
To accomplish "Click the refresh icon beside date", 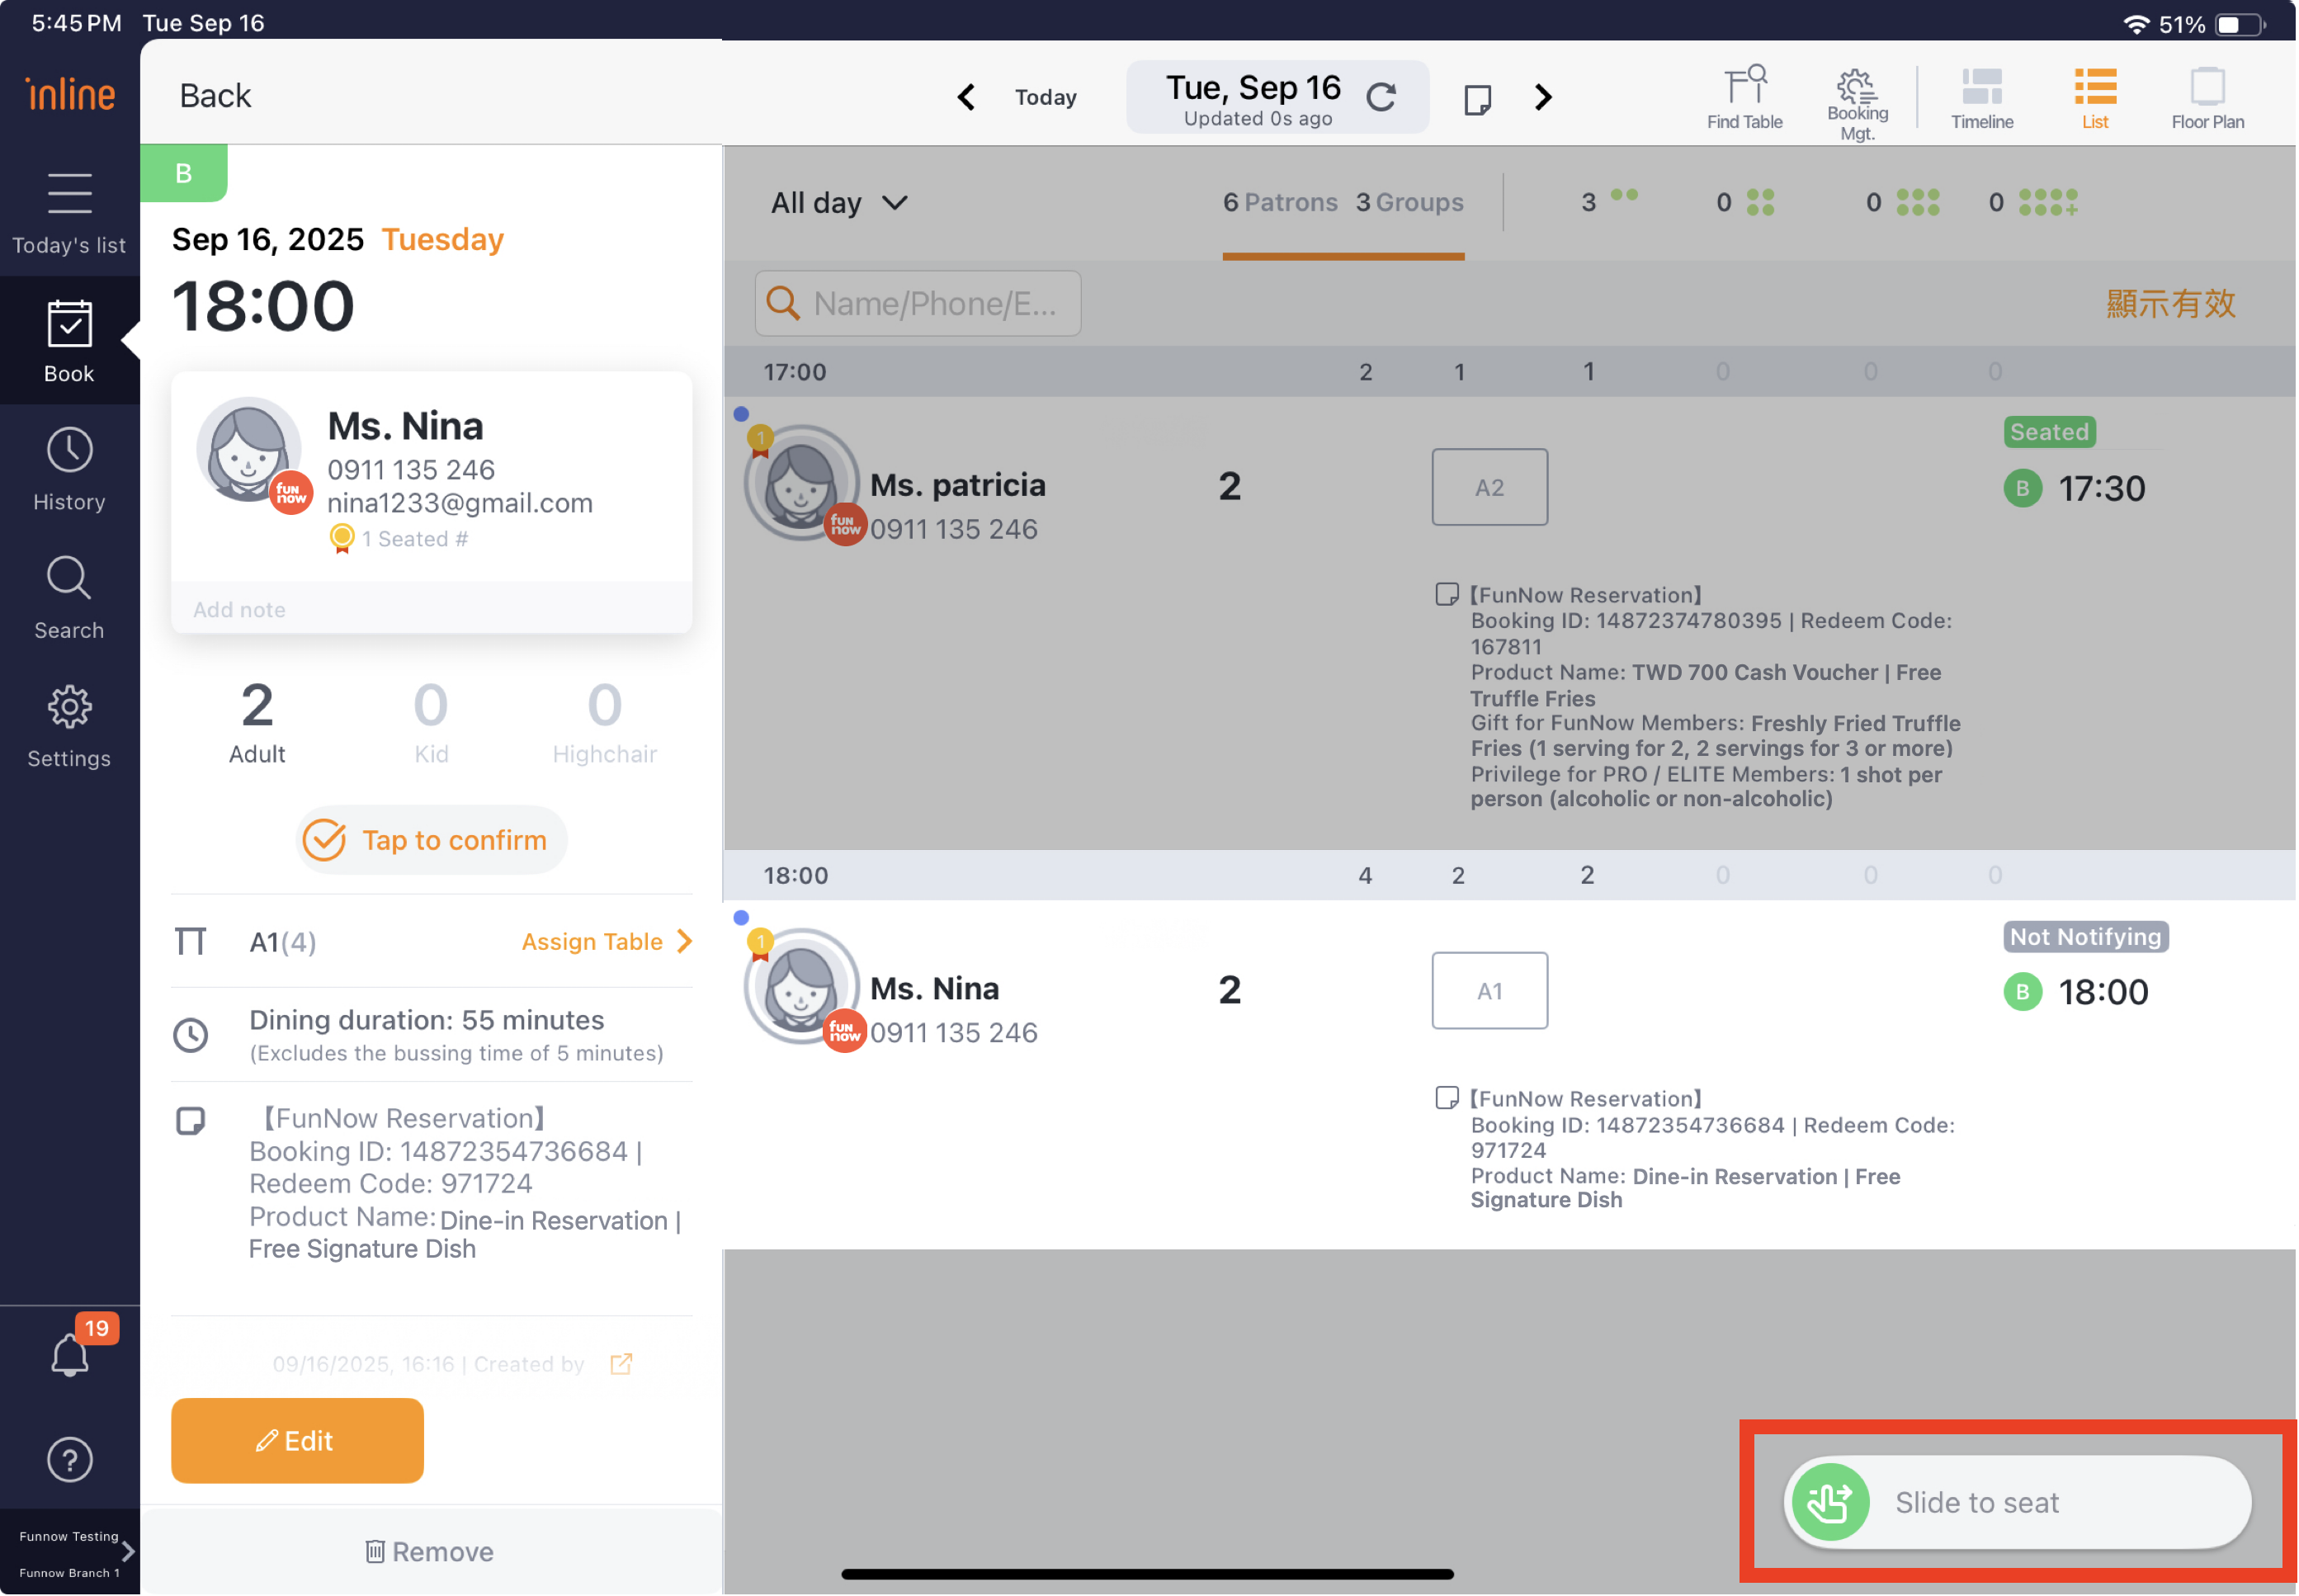I will click(1381, 97).
